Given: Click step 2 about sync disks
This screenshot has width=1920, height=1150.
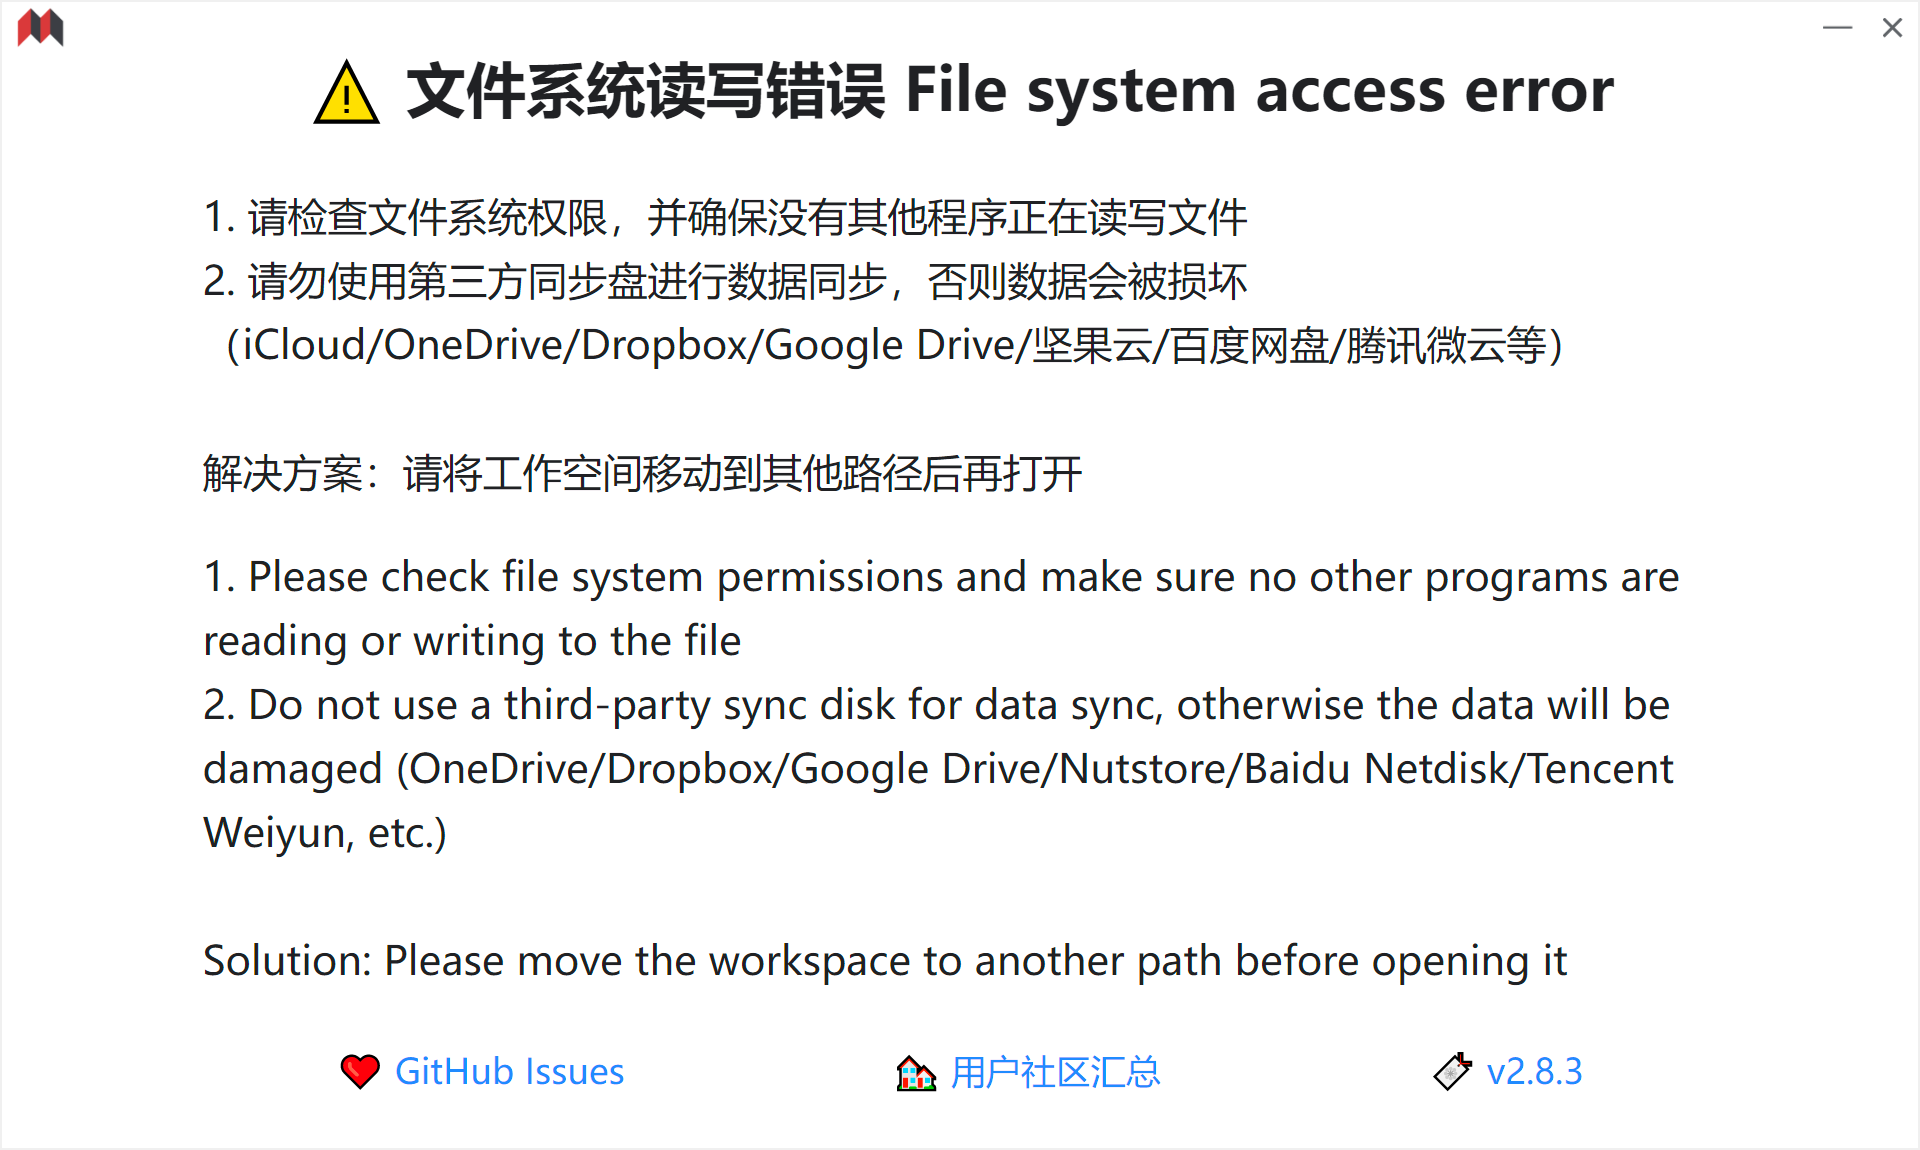Looking at the screenshot, I should (725, 282).
